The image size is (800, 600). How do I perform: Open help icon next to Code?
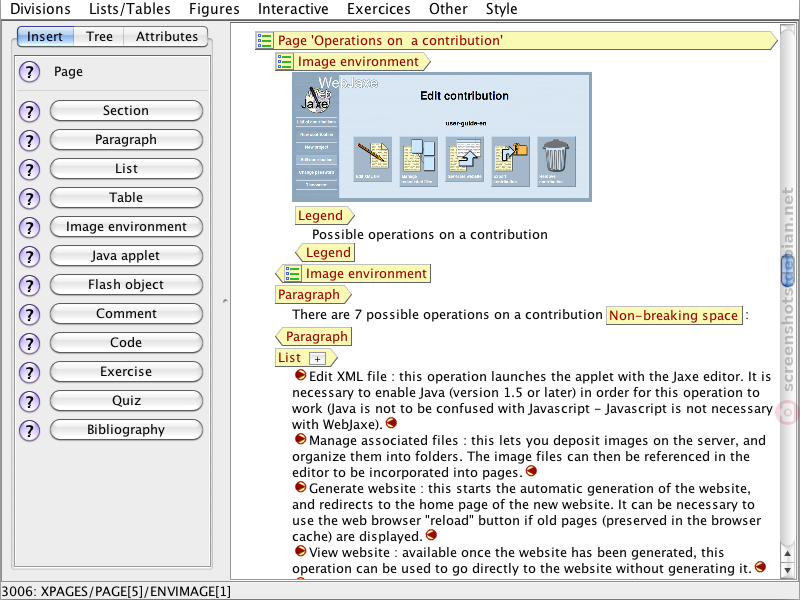(x=30, y=343)
